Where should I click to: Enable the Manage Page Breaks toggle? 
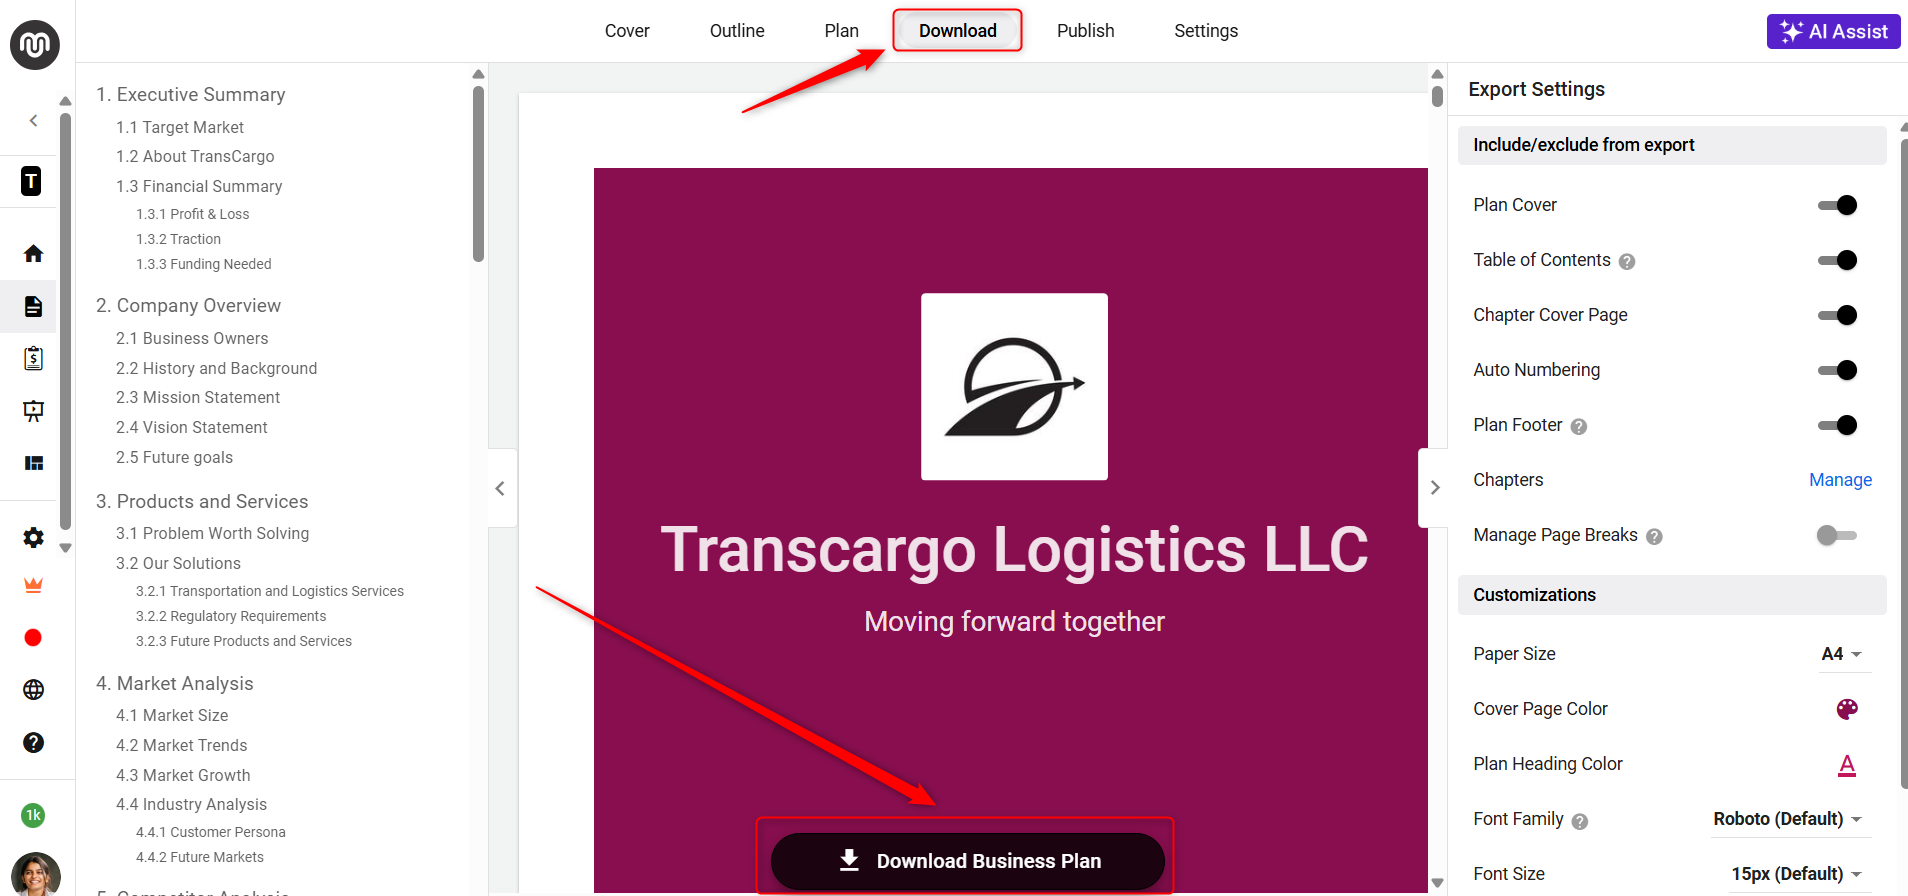(x=1837, y=535)
